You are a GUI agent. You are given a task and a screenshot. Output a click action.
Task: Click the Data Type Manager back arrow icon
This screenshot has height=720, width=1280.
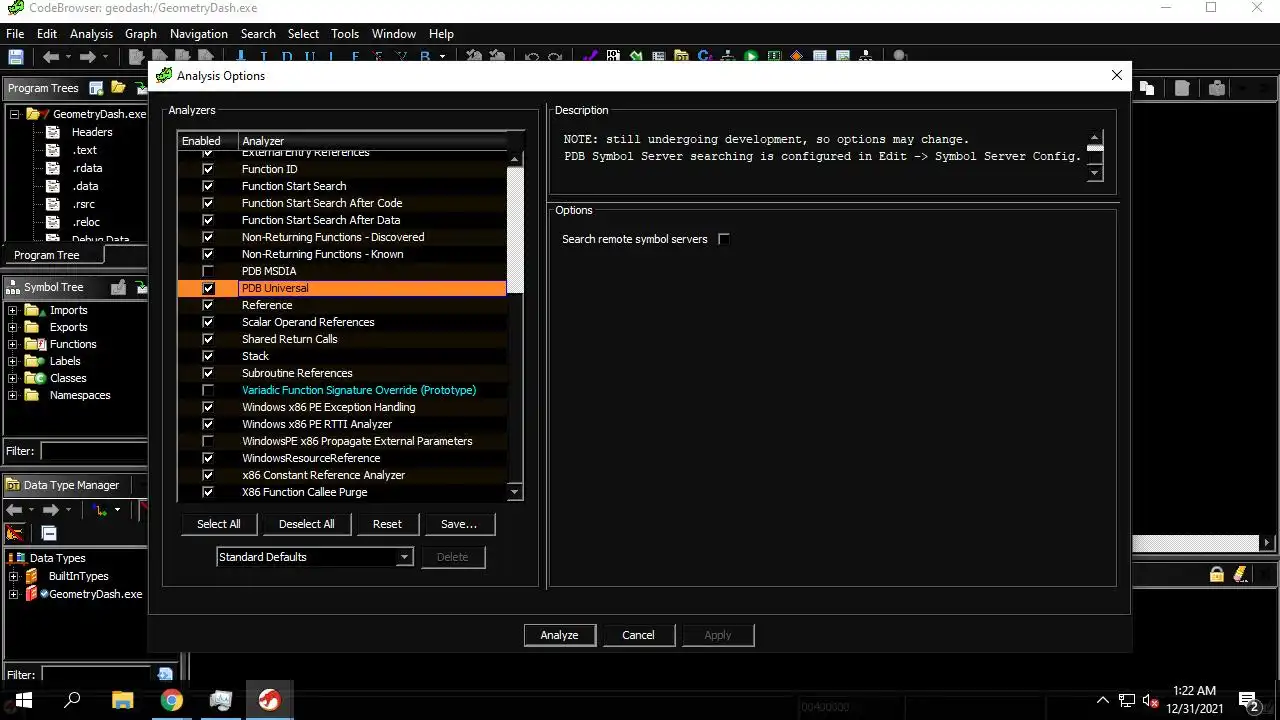point(15,510)
